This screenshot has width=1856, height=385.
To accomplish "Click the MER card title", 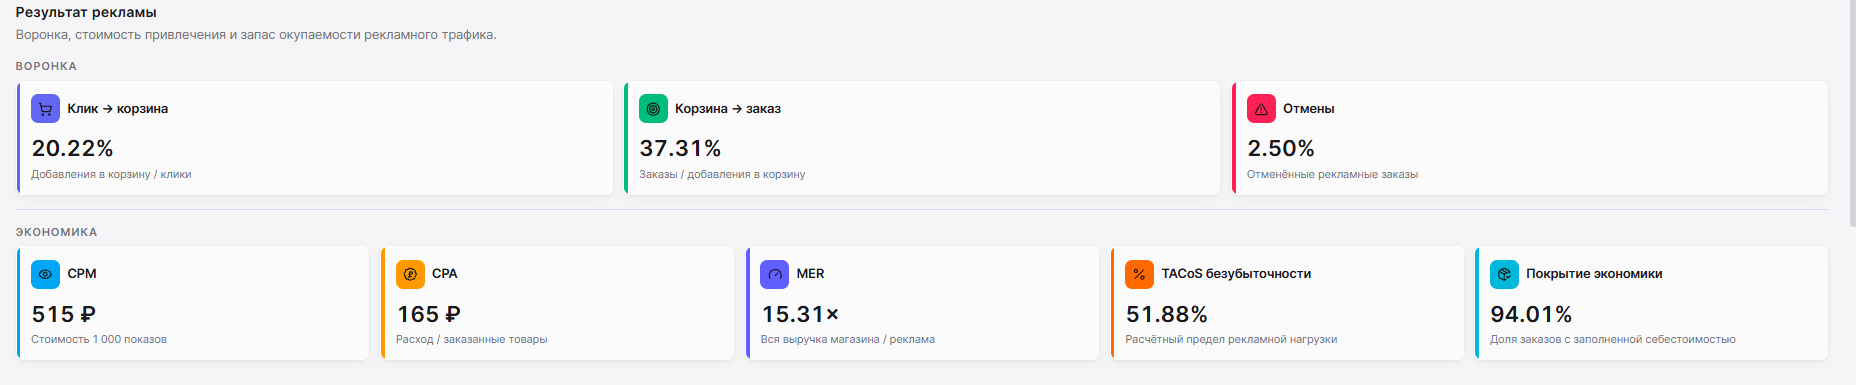I will tap(811, 274).
